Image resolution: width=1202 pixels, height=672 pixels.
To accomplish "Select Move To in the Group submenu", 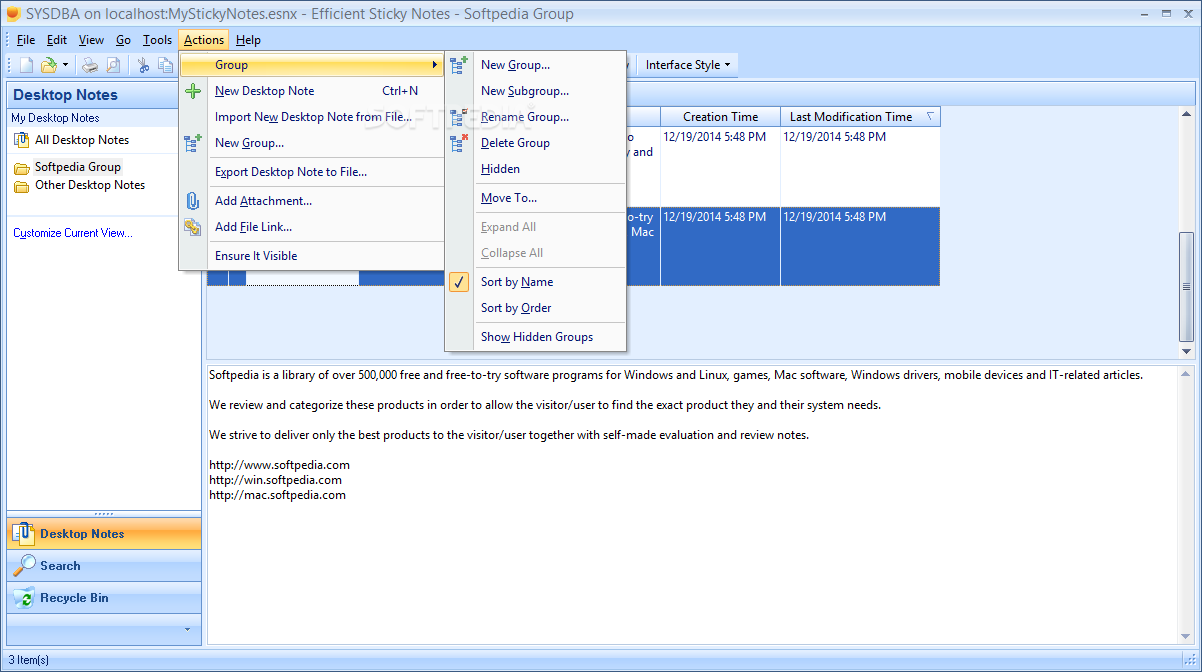I will (x=536, y=198).
